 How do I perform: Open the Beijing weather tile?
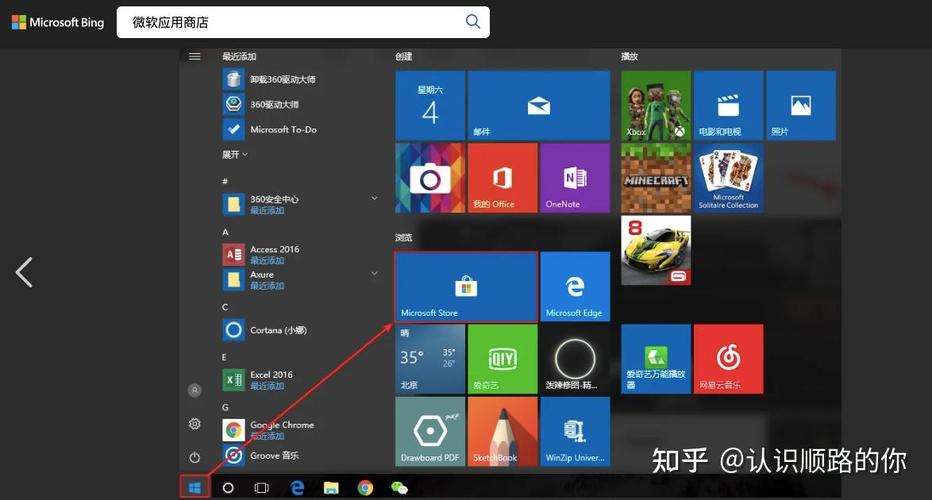[430, 359]
